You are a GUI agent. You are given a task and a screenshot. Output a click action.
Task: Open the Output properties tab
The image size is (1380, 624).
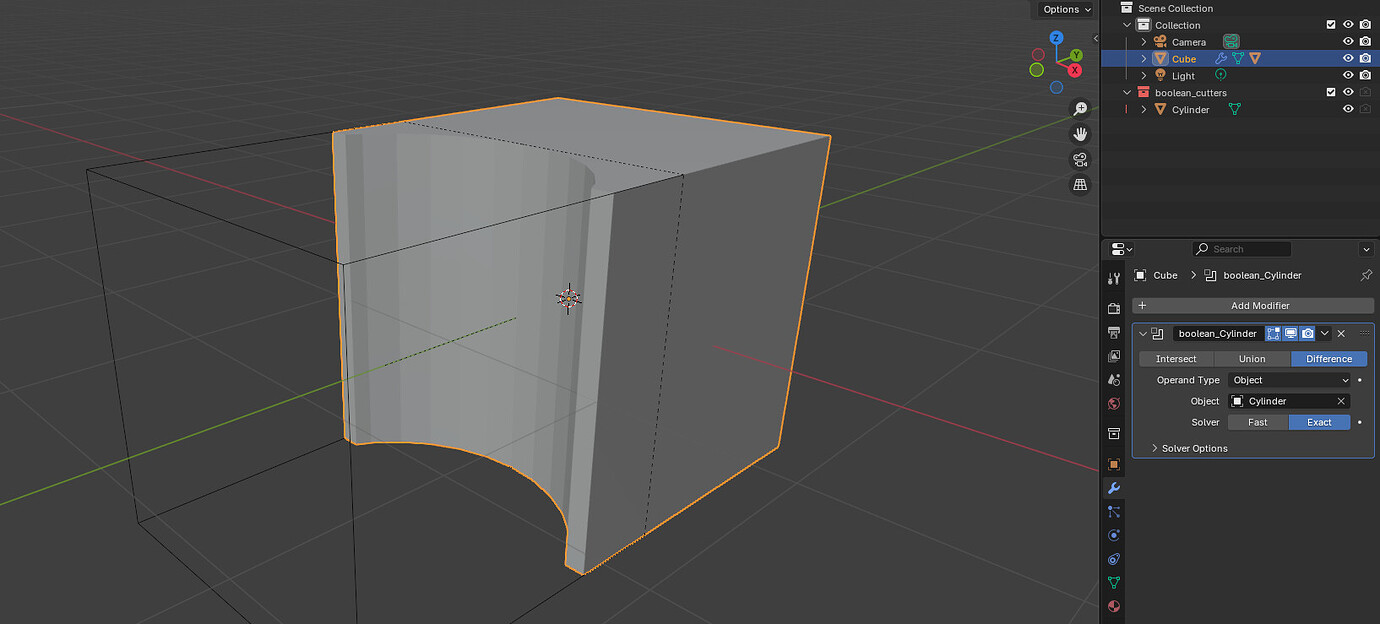1114,332
